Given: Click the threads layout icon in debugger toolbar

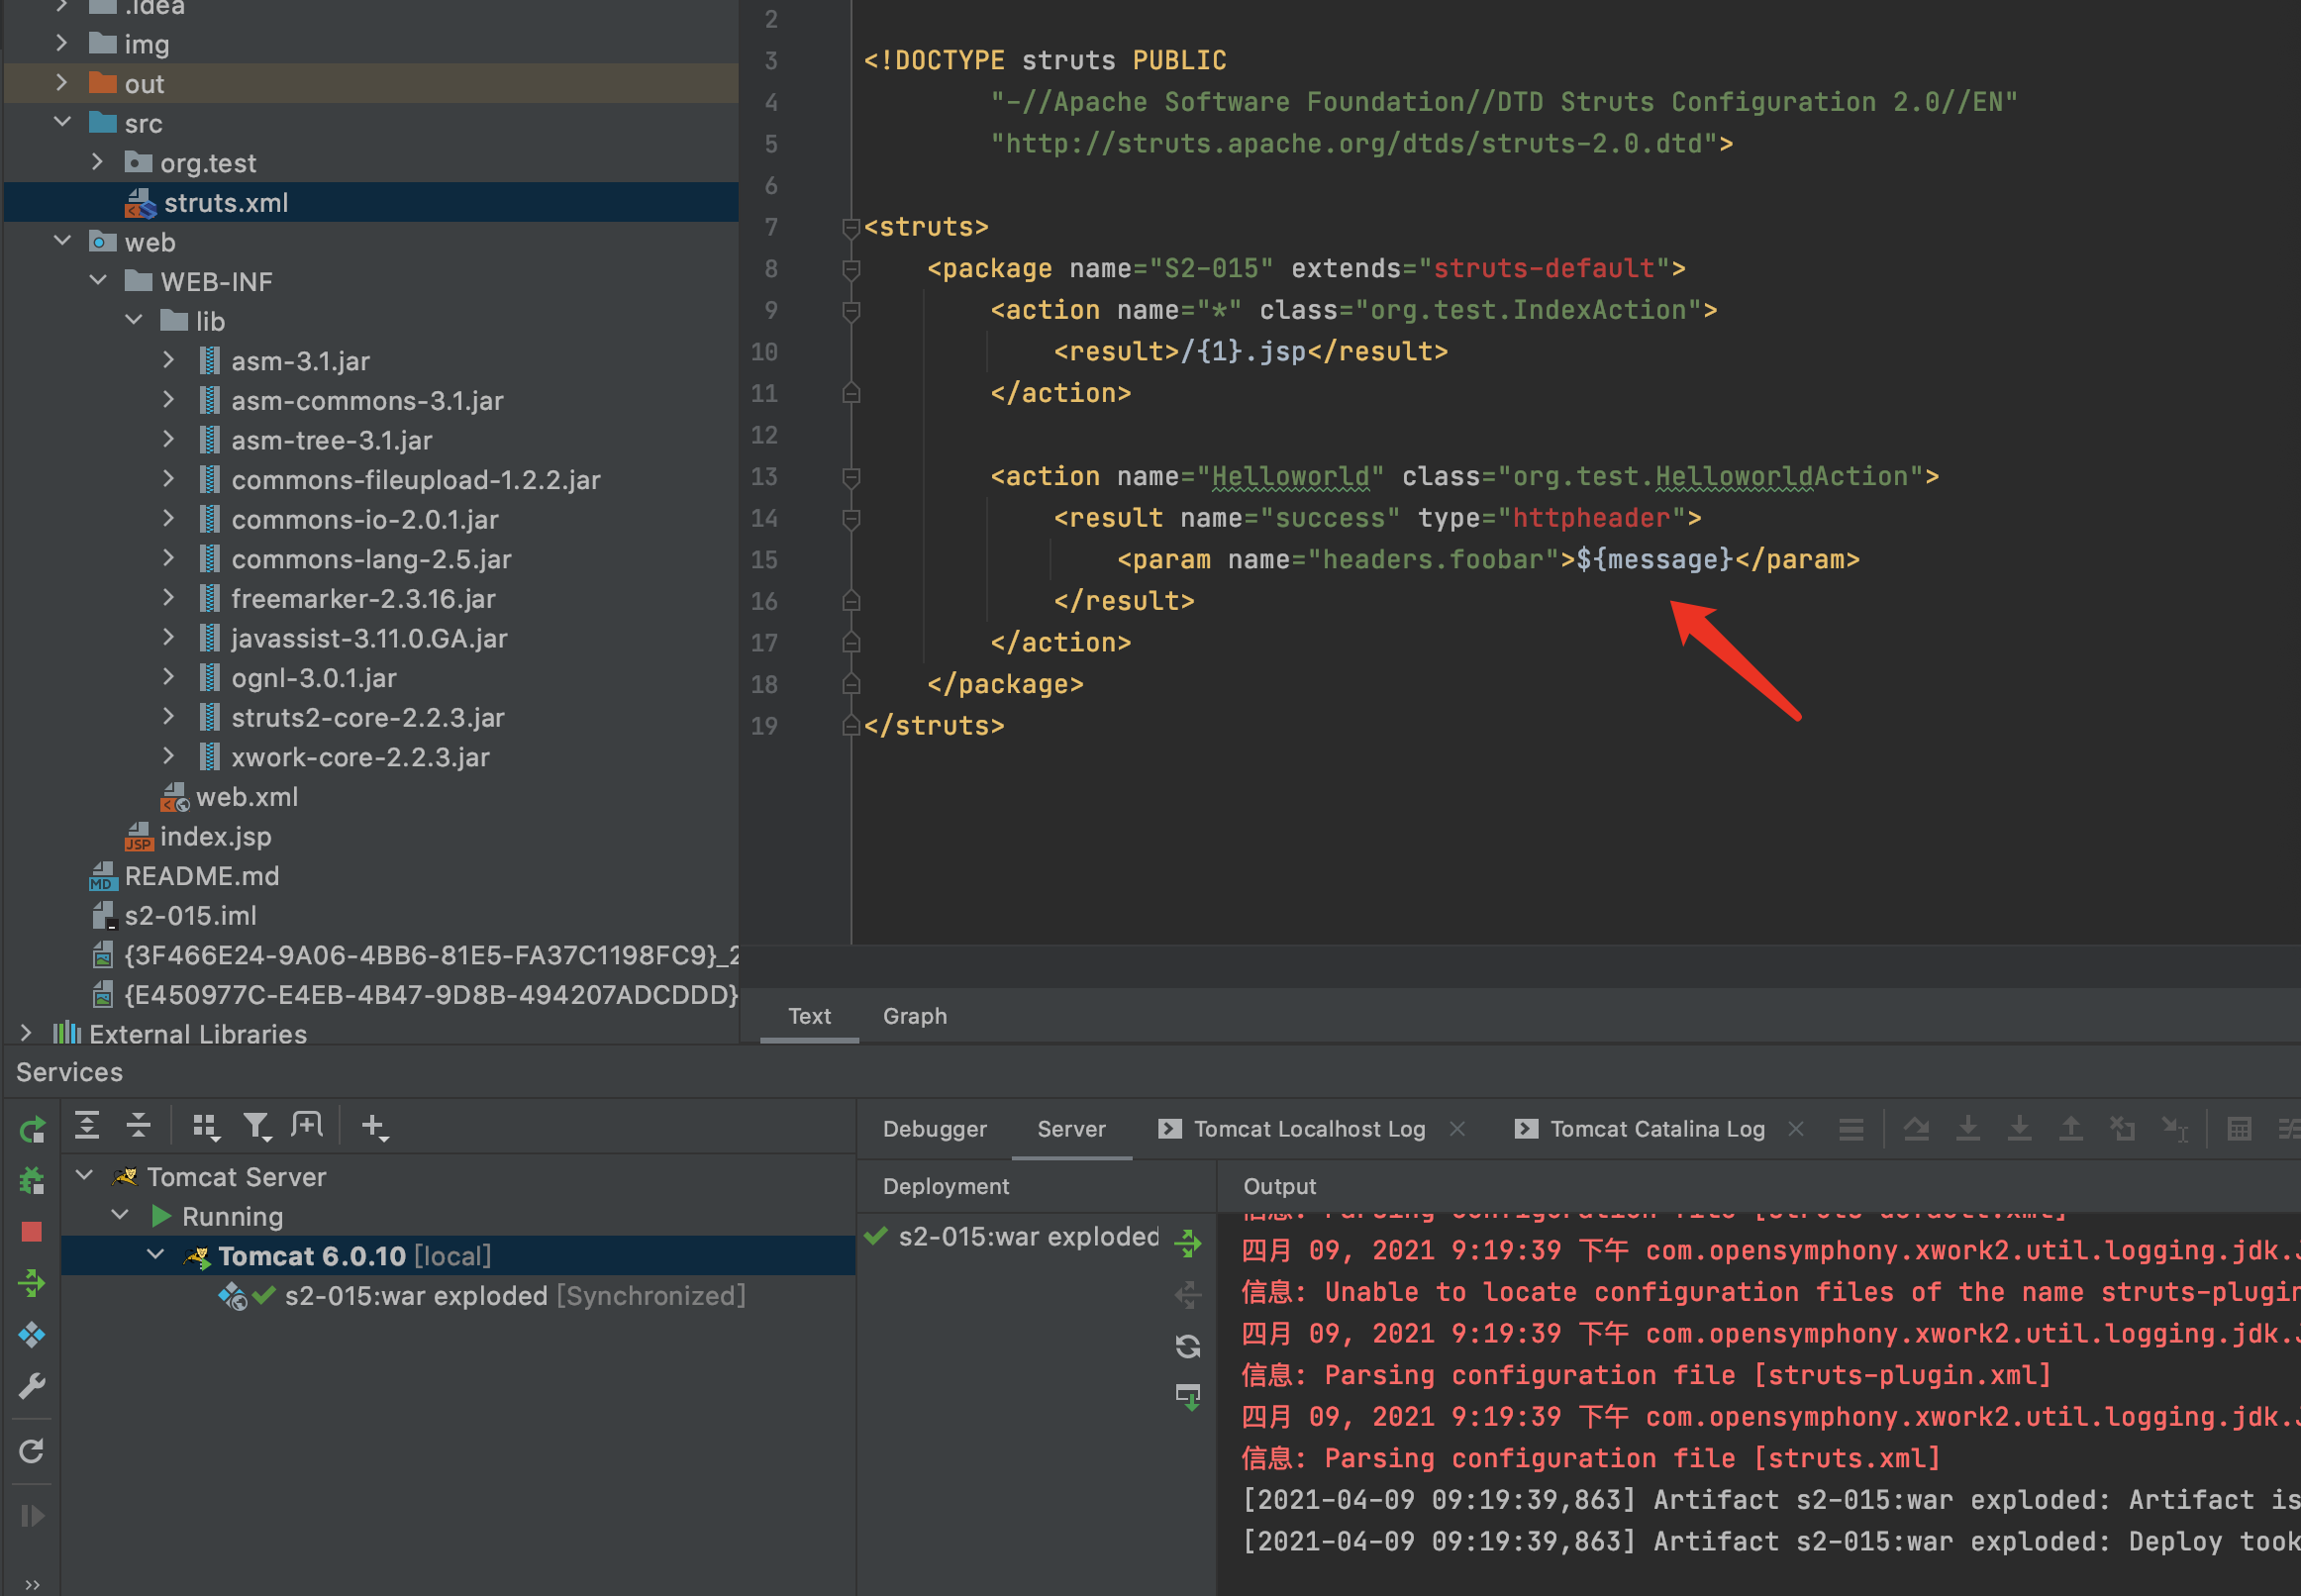Looking at the screenshot, I should 1851,1129.
